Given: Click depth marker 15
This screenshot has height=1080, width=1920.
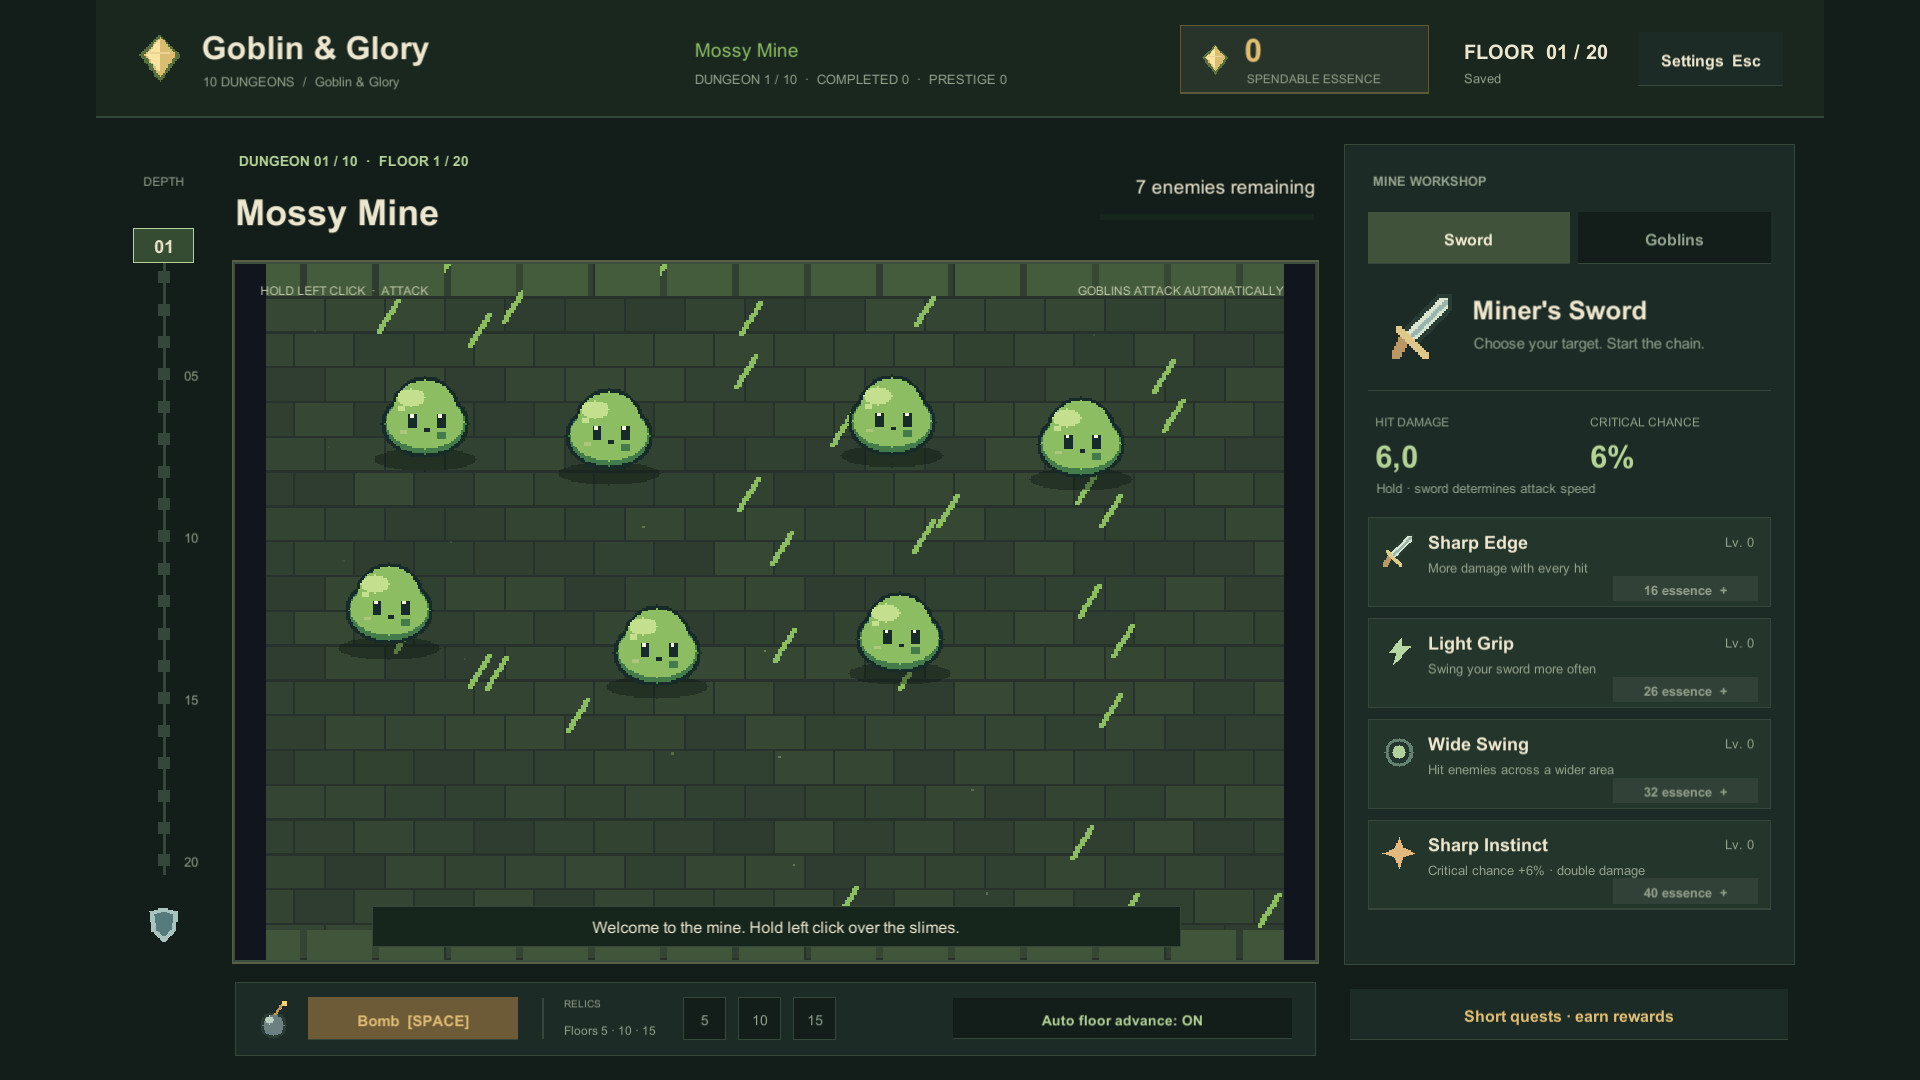Looking at the screenshot, I should (191, 700).
